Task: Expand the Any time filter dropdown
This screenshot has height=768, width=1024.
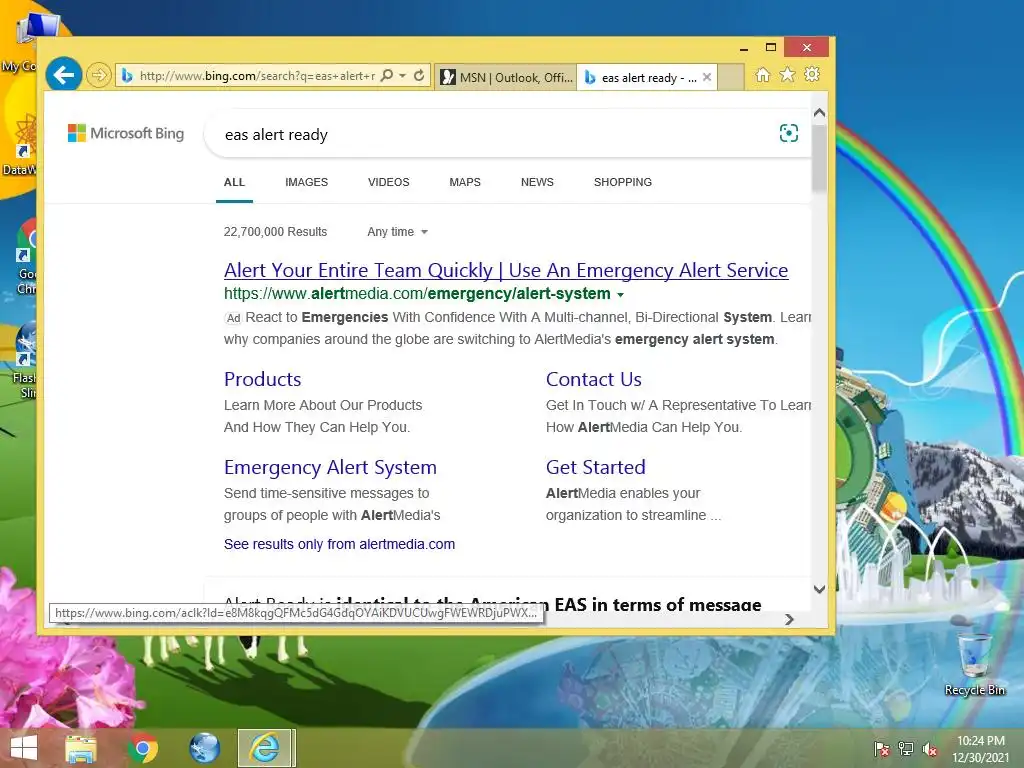Action: click(397, 232)
